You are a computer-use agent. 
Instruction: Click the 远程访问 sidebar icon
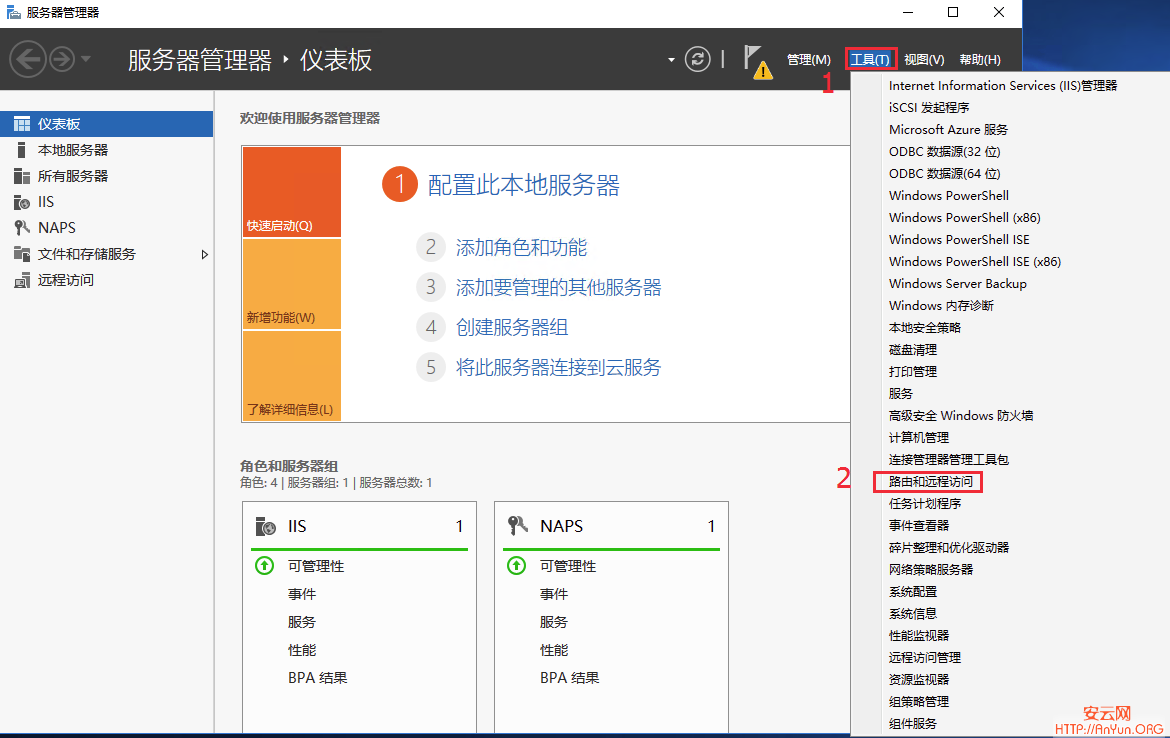click(x=21, y=280)
